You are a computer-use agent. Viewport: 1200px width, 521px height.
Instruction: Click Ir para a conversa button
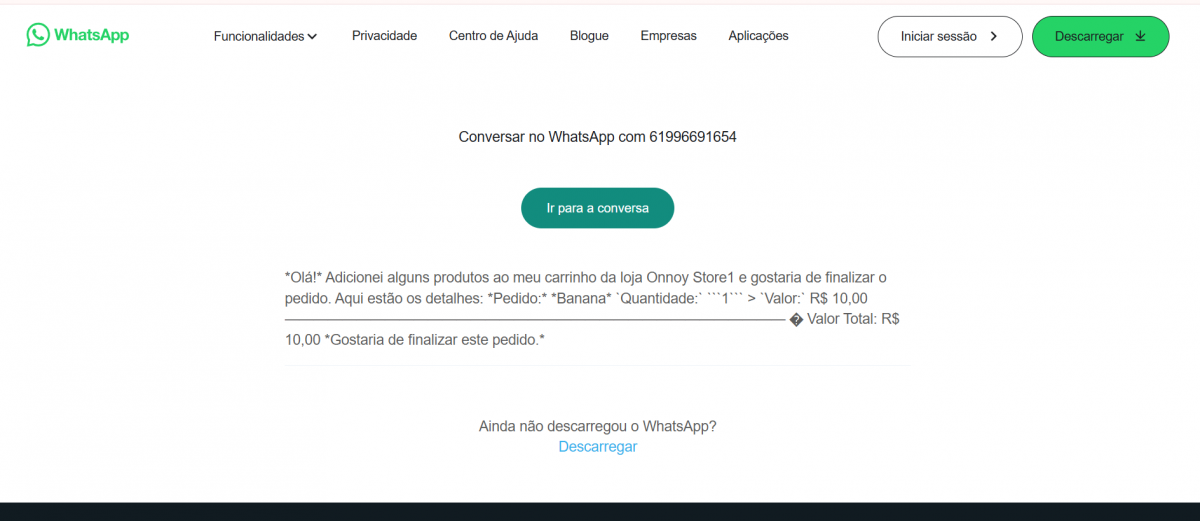tap(597, 208)
